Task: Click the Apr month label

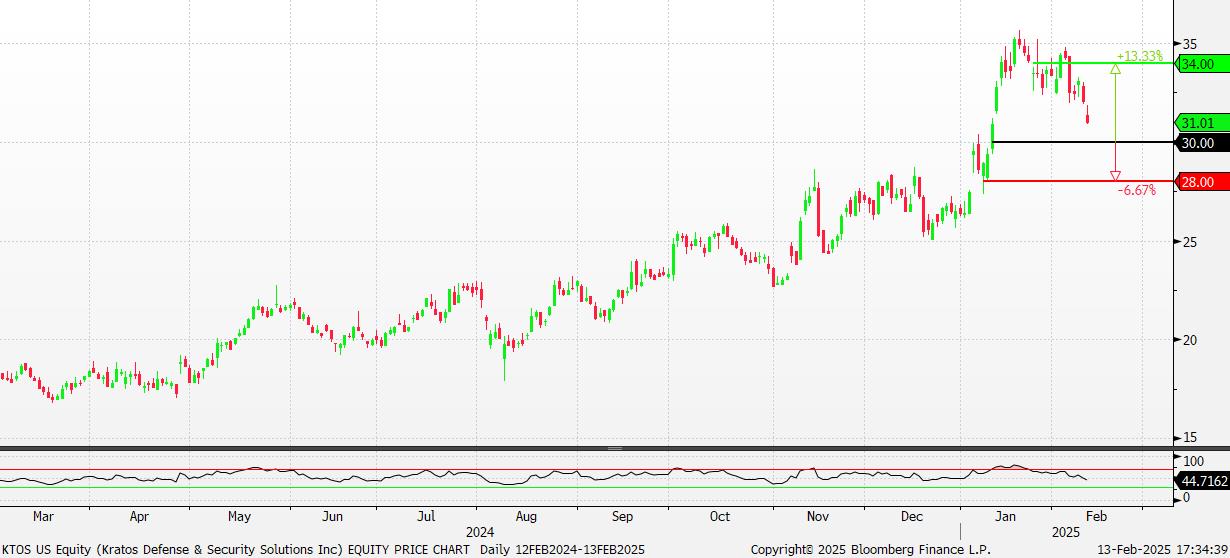Action: point(139,517)
